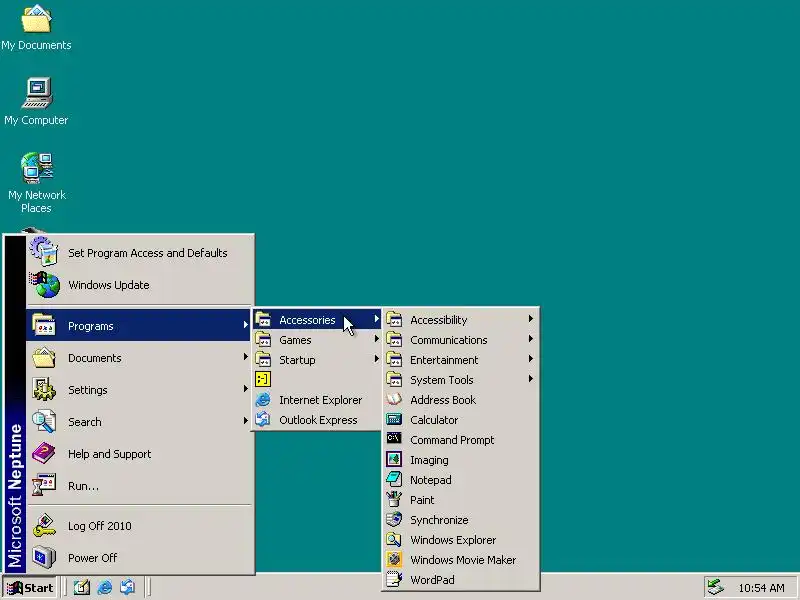The image size is (800, 600).
Task: Launch Outlook Express from Quick Launch bar
Action: (128, 587)
